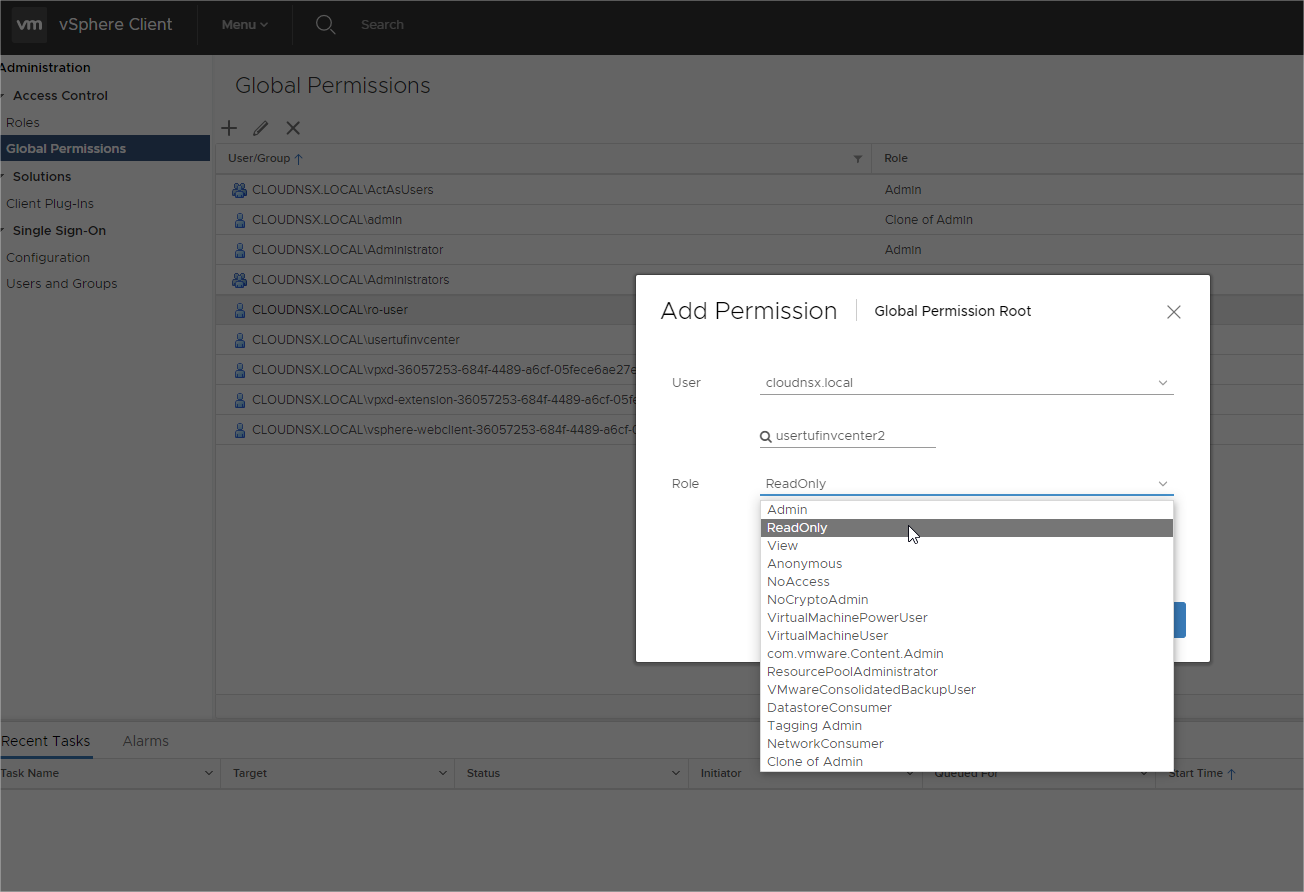The width and height of the screenshot is (1304, 892).
Task: Open Users and Groups in sidebar
Action: click(x=62, y=284)
